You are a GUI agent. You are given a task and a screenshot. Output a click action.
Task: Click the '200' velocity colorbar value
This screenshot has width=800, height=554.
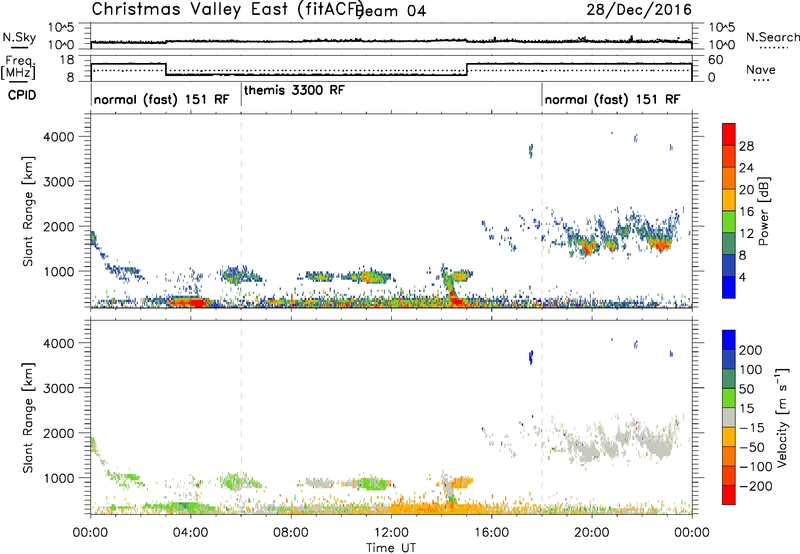click(751, 350)
